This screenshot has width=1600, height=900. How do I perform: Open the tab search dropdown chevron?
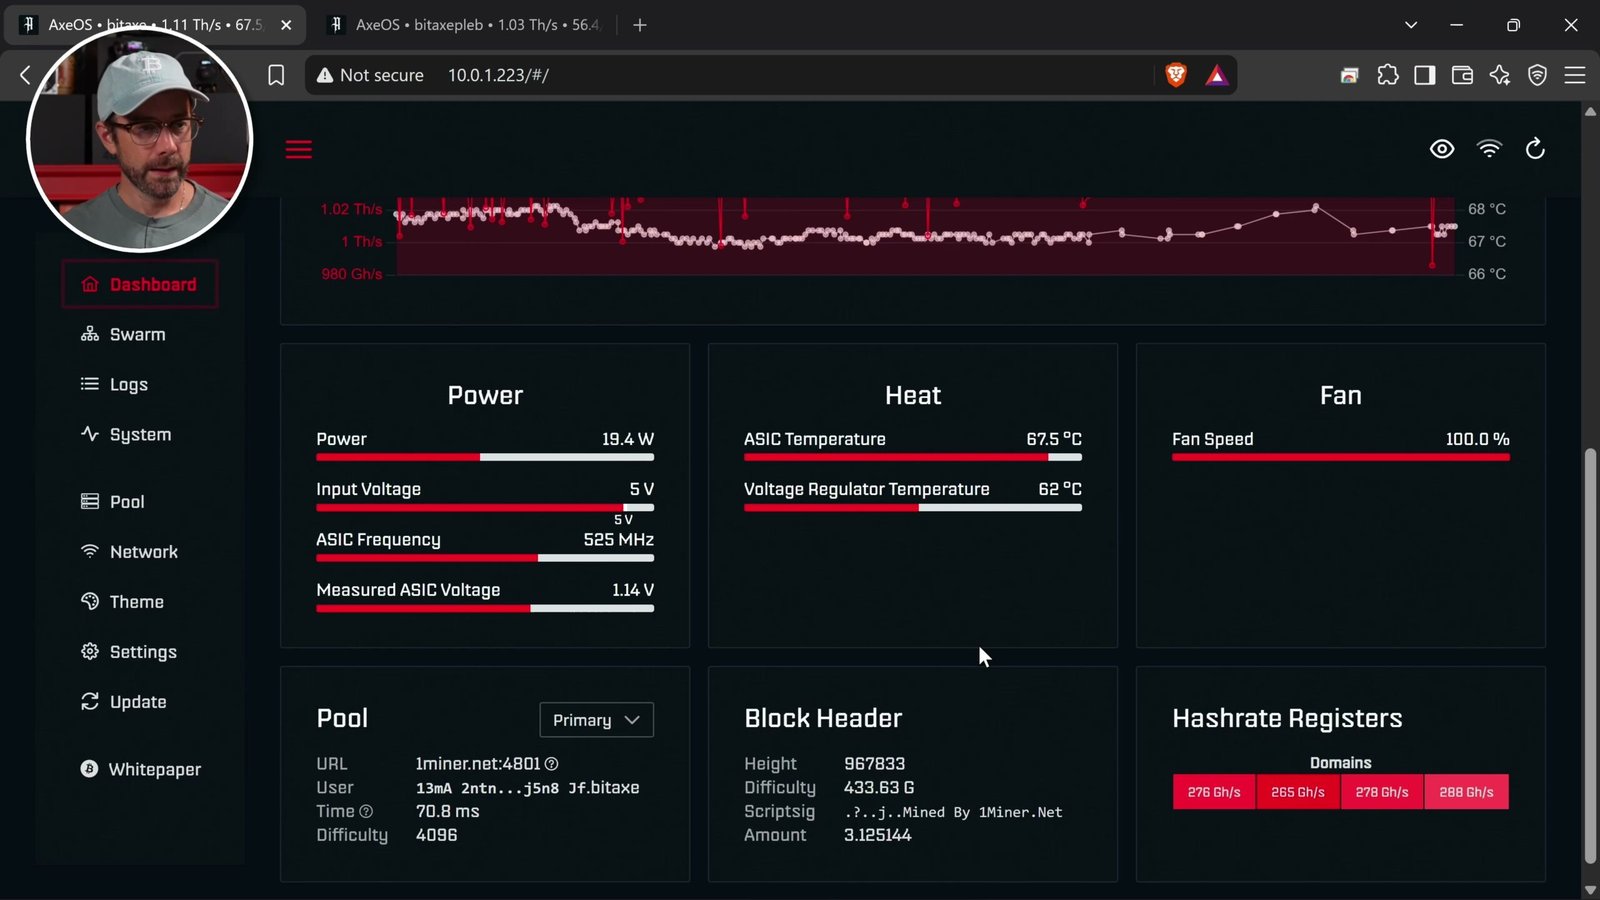click(x=1411, y=25)
